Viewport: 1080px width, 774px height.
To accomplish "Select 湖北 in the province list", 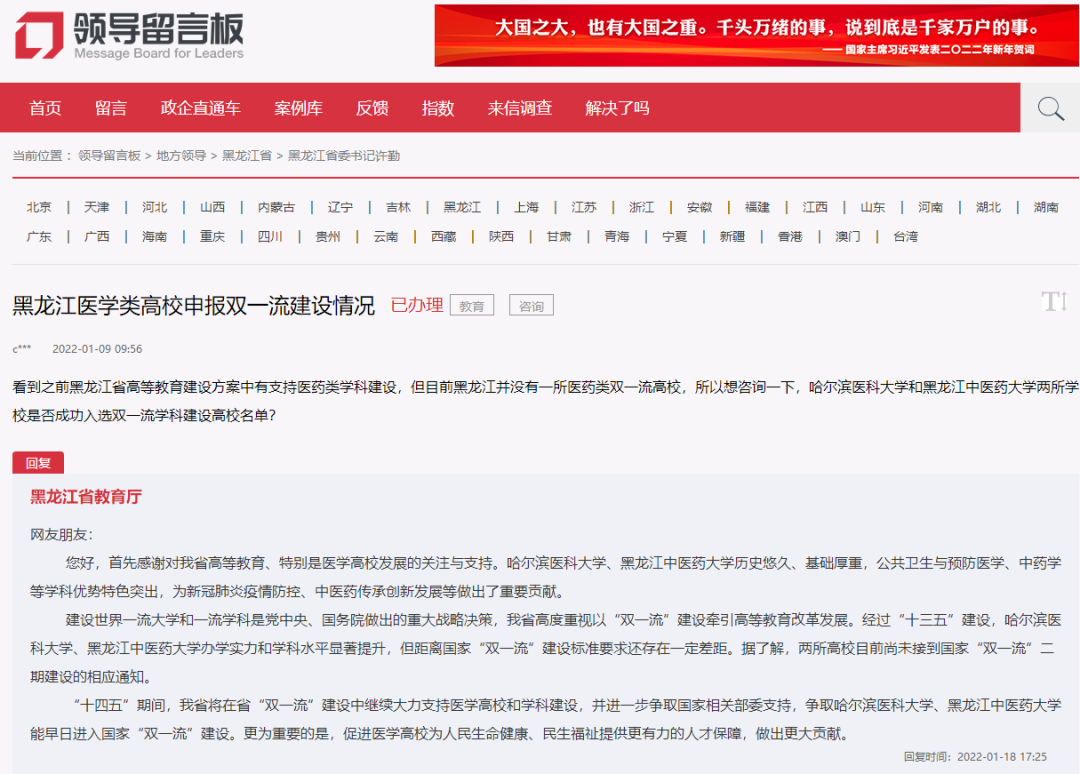I will pyautogui.click(x=988, y=207).
